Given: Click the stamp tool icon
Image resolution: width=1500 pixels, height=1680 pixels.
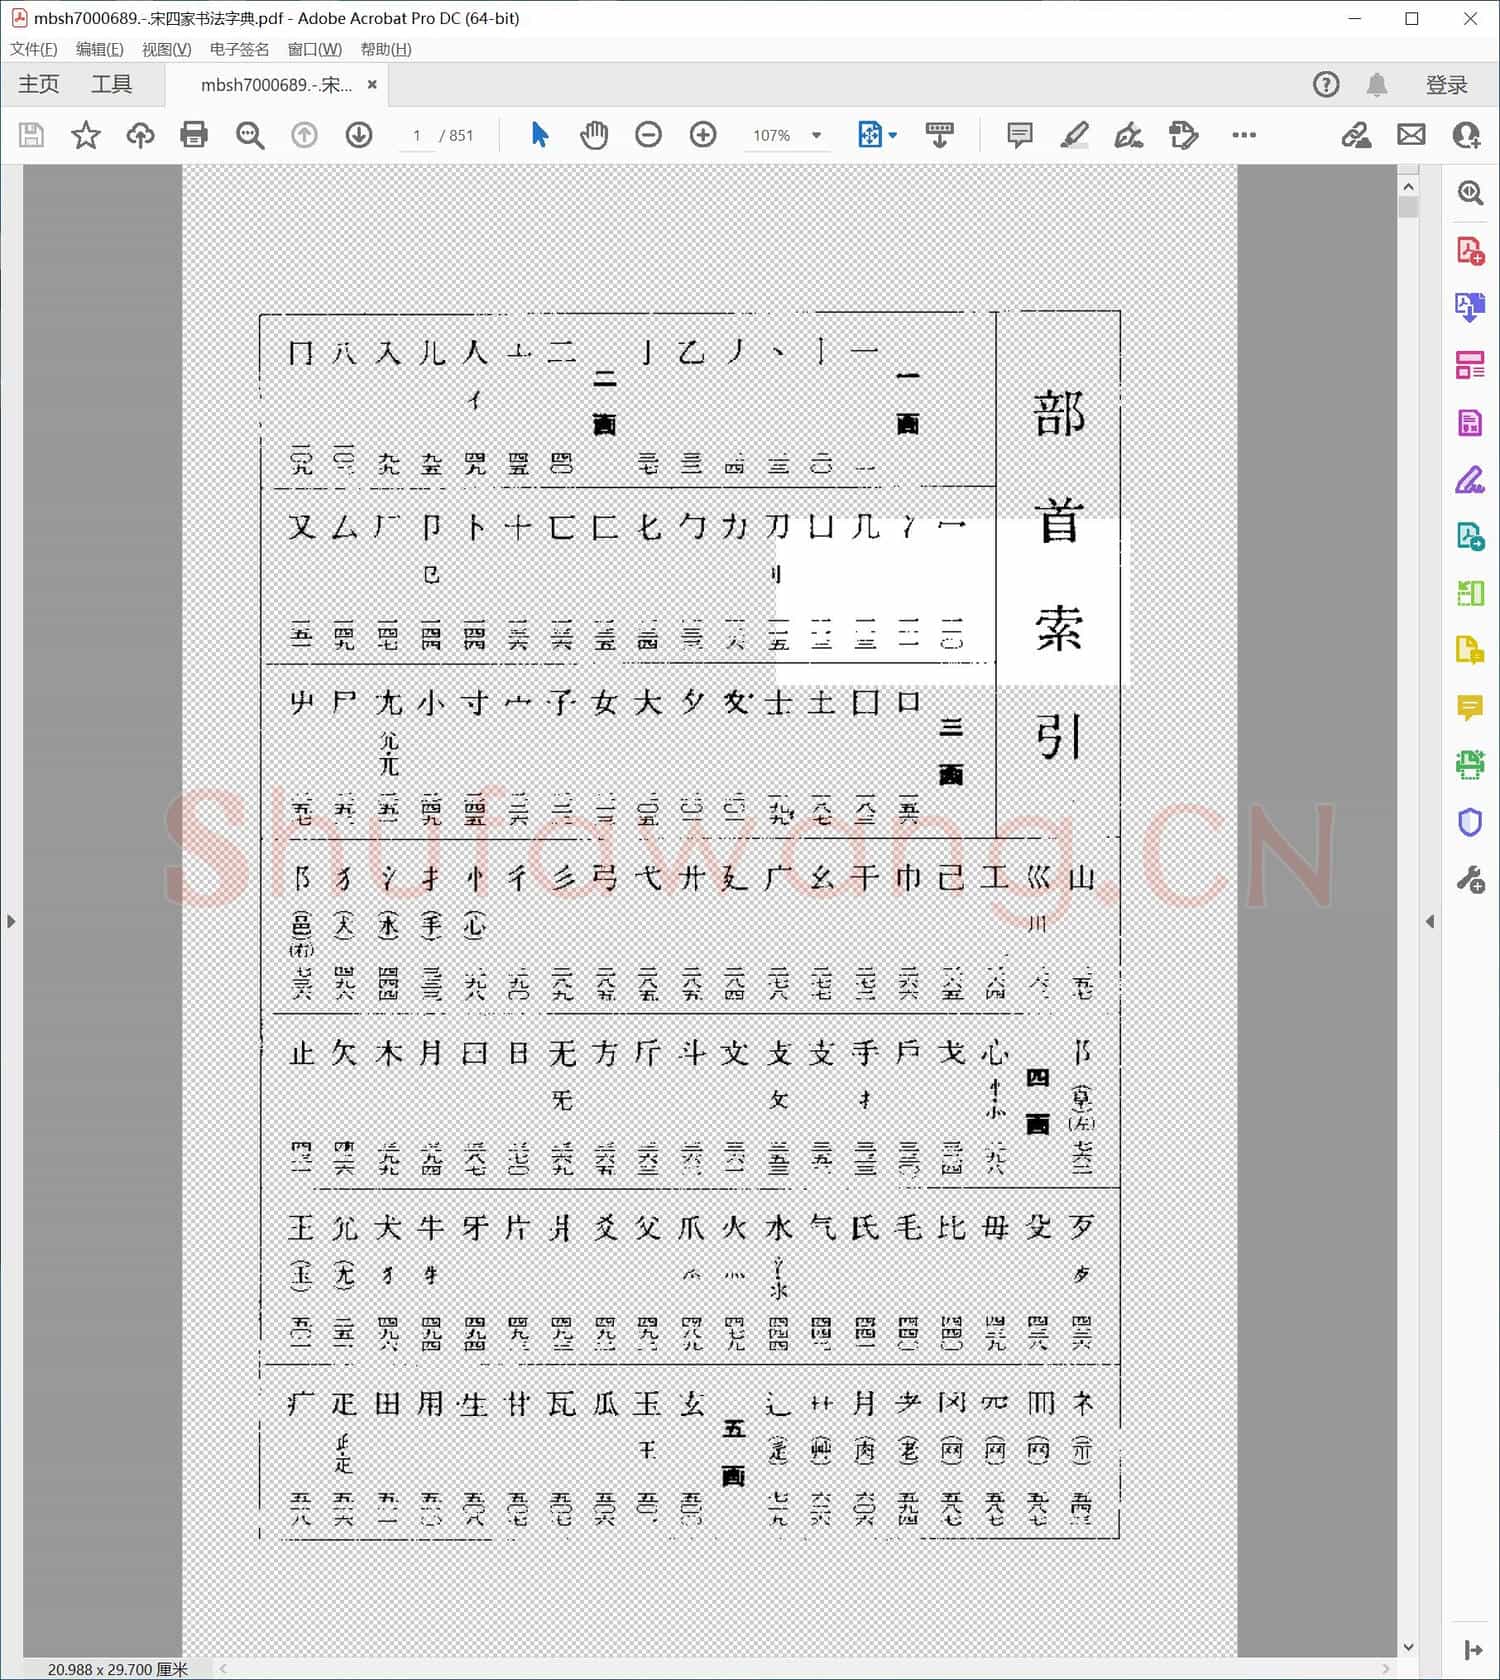Looking at the screenshot, I should pos(1183,135).
